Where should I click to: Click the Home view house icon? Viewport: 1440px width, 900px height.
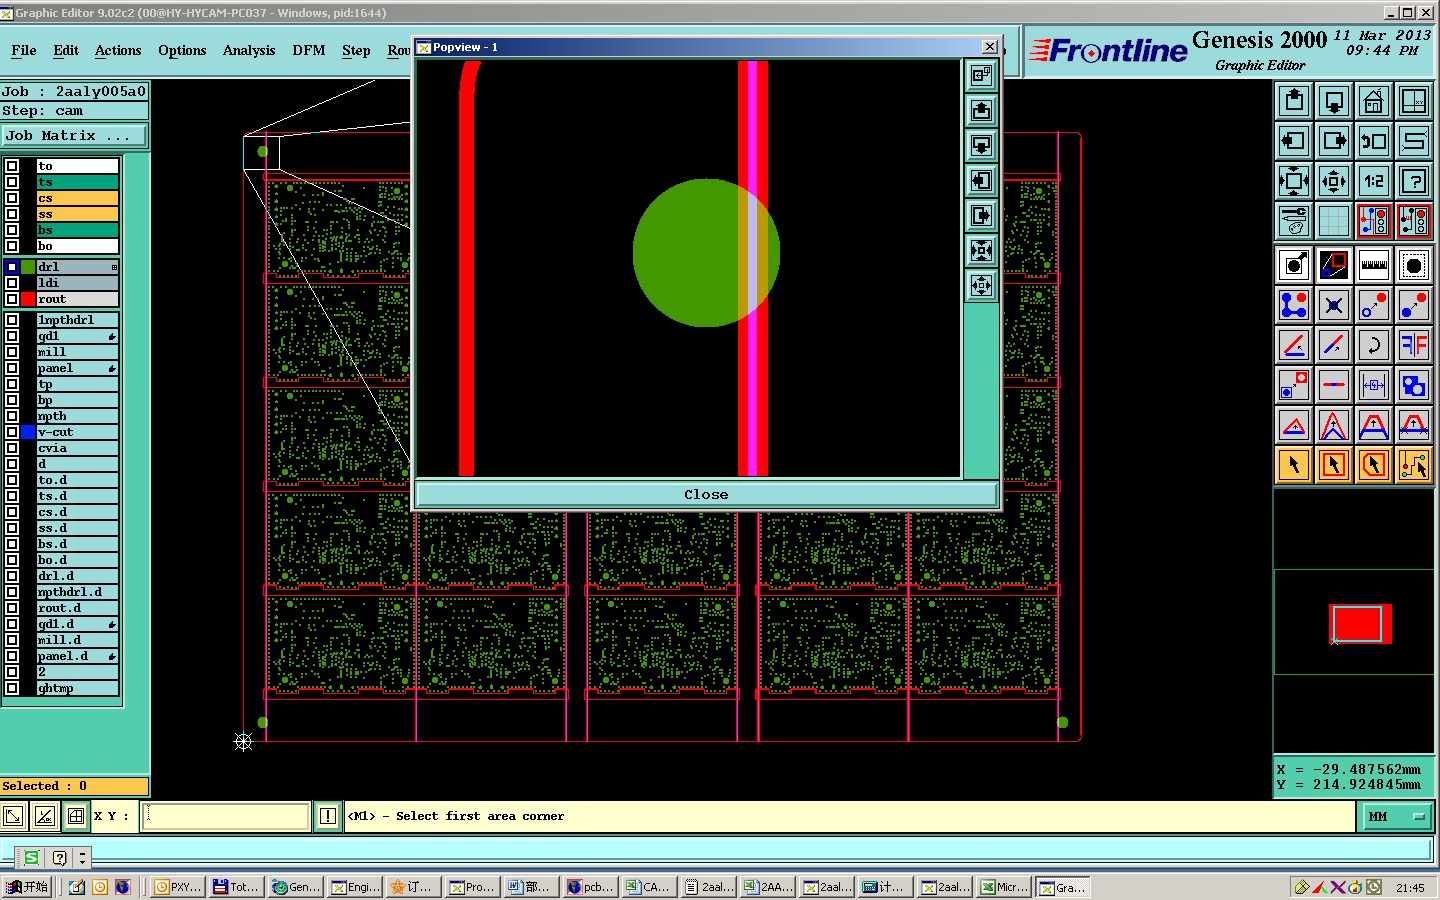(1374, 101)
